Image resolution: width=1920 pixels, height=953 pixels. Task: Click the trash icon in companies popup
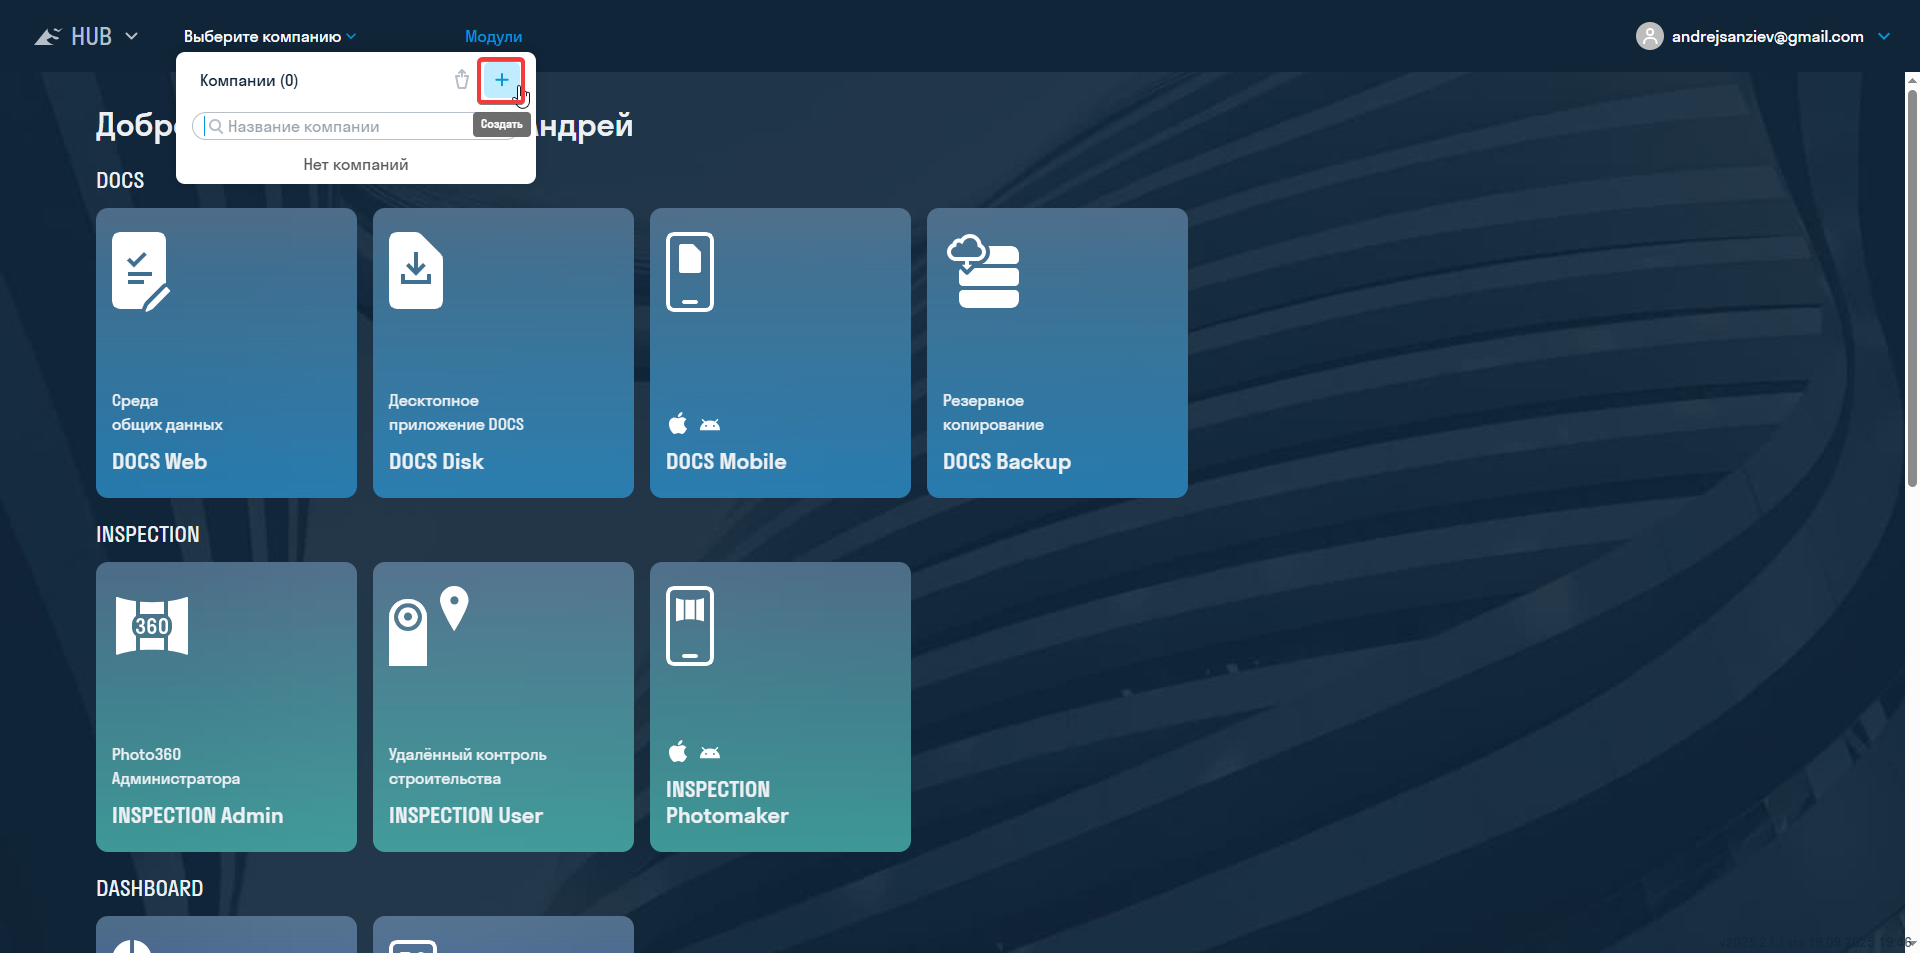click(461, 80)
